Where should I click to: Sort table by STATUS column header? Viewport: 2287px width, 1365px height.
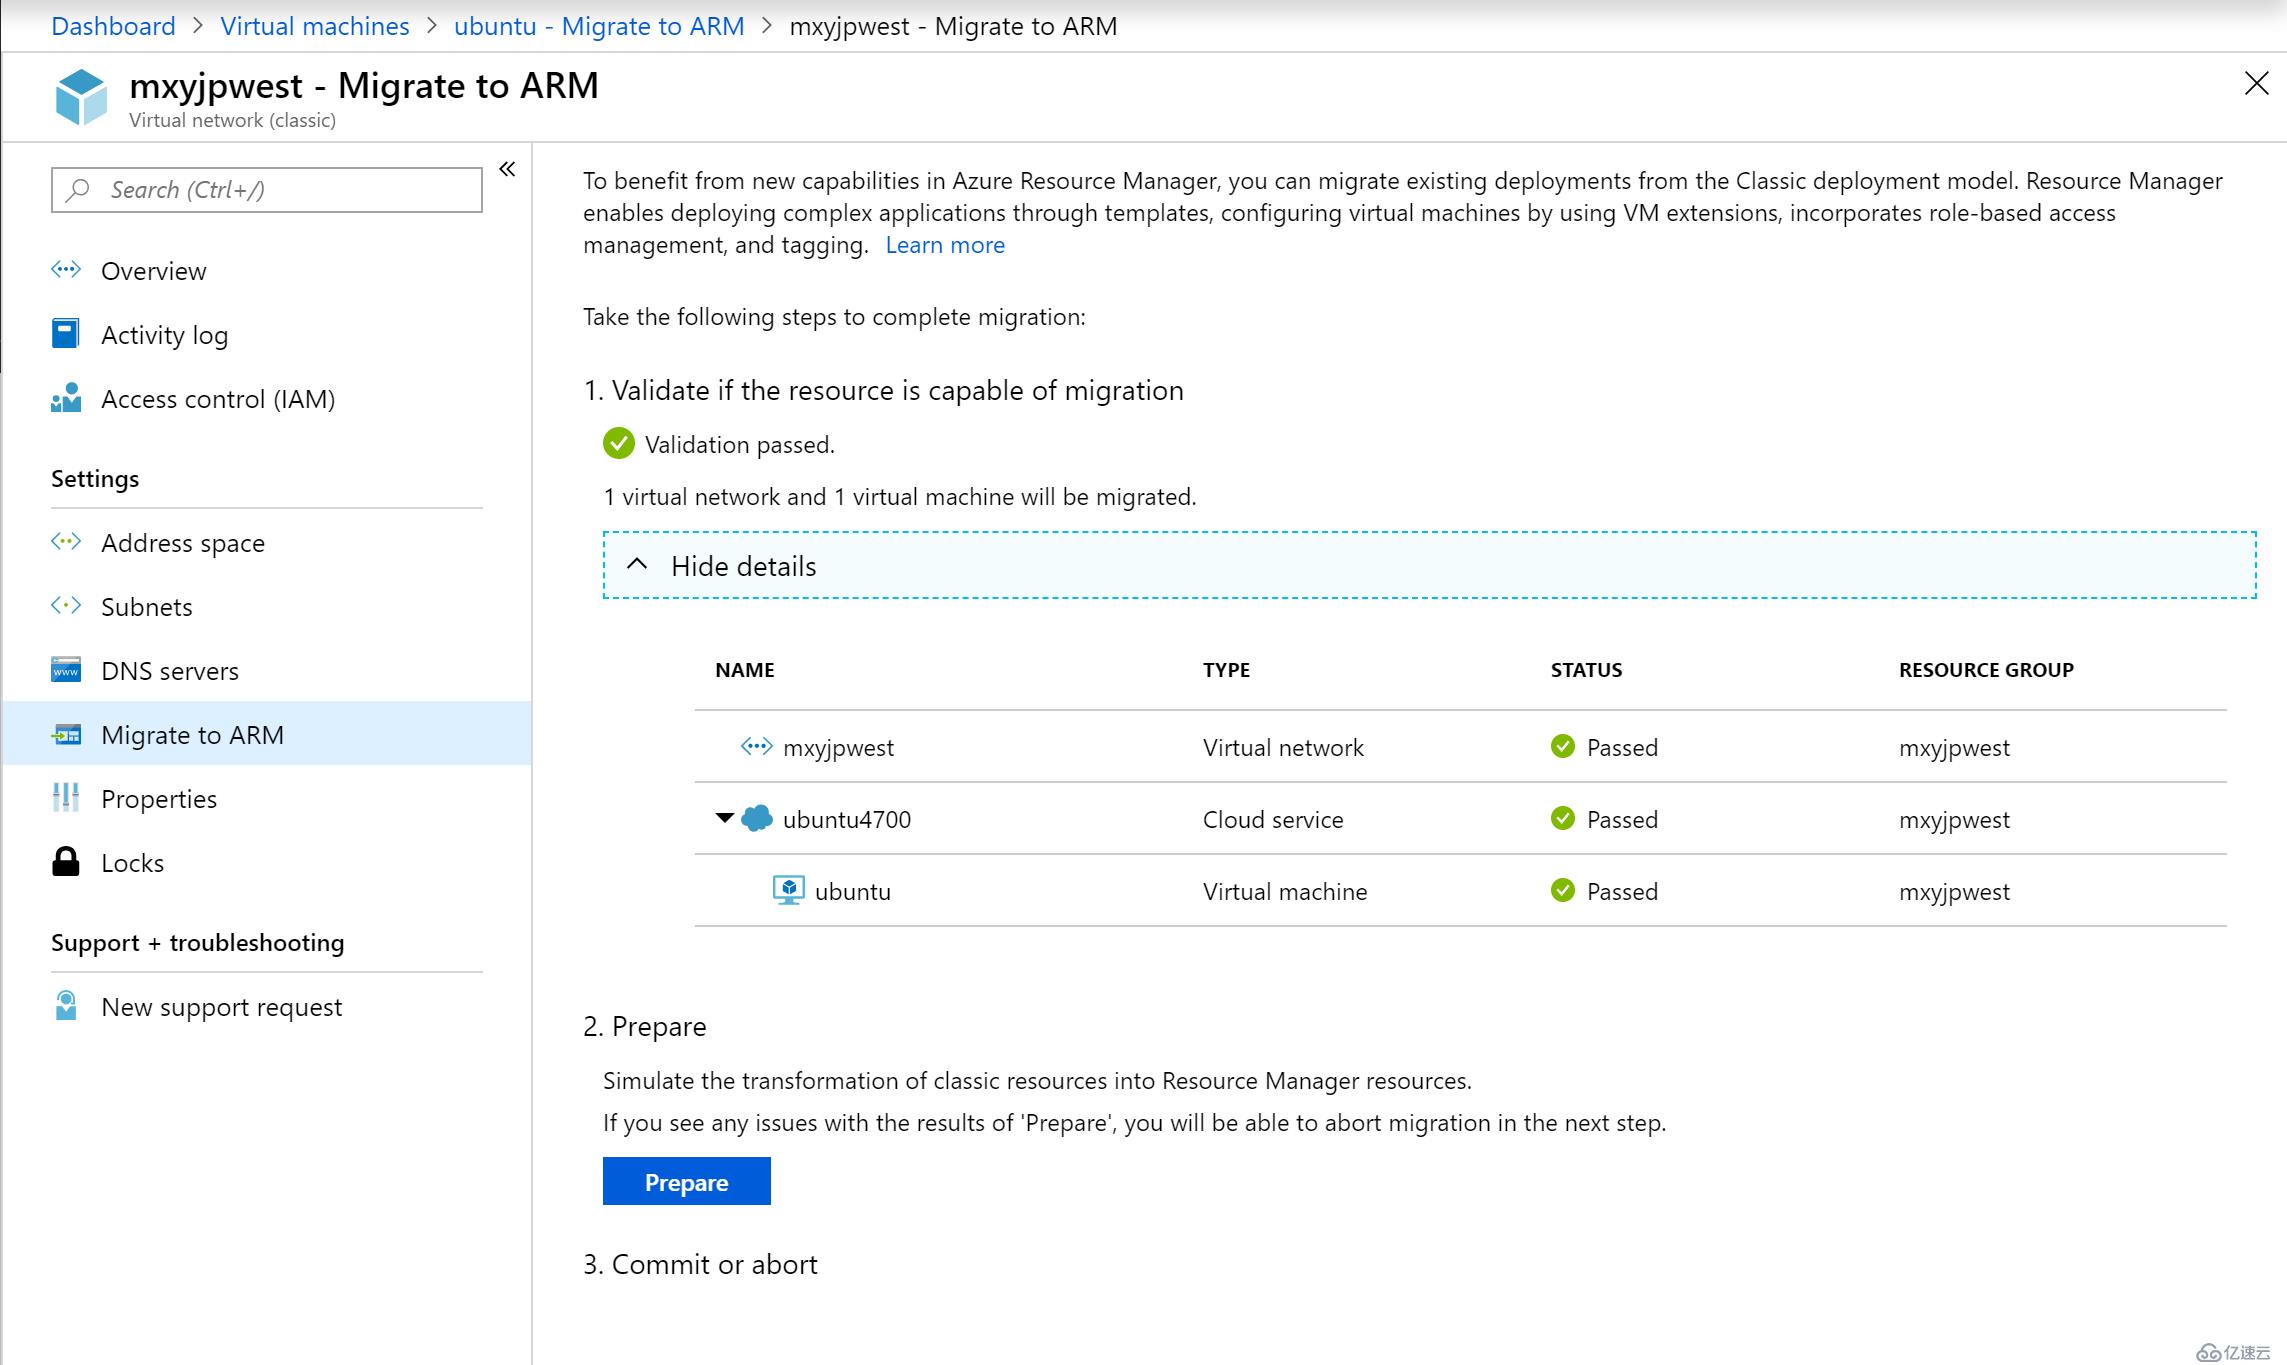pos(1587,670)
